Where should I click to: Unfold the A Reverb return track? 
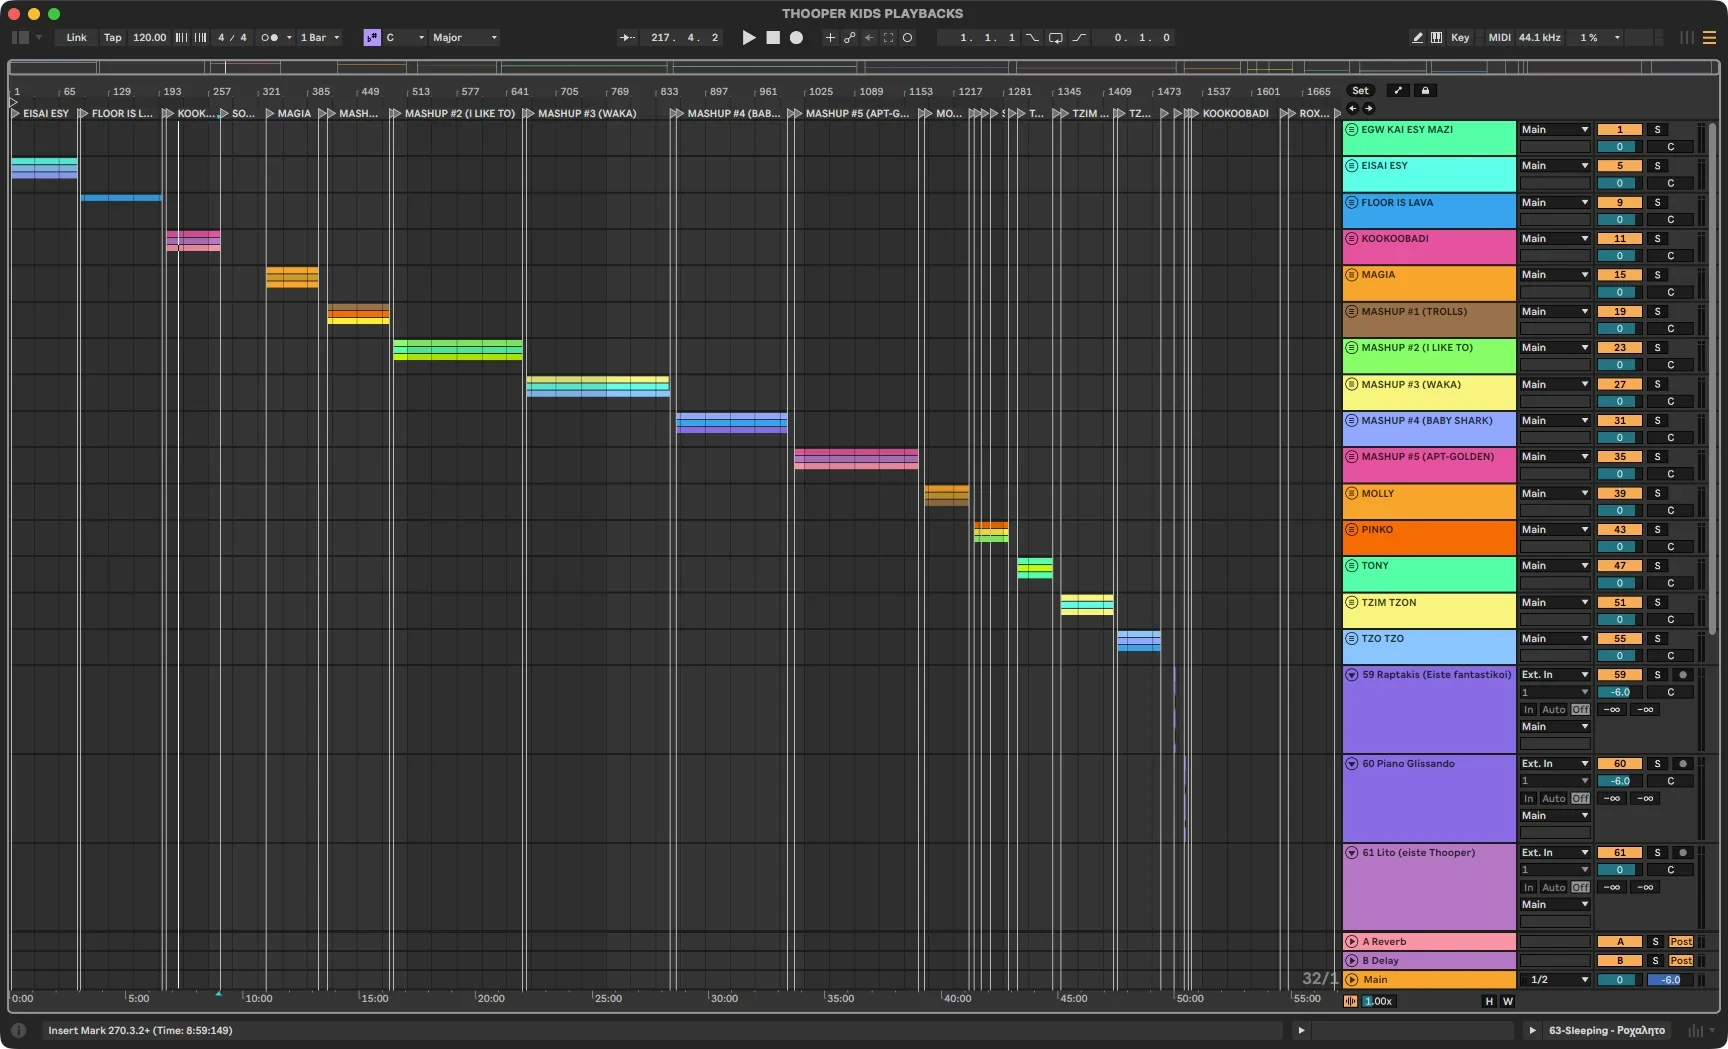coord(1352,942)
